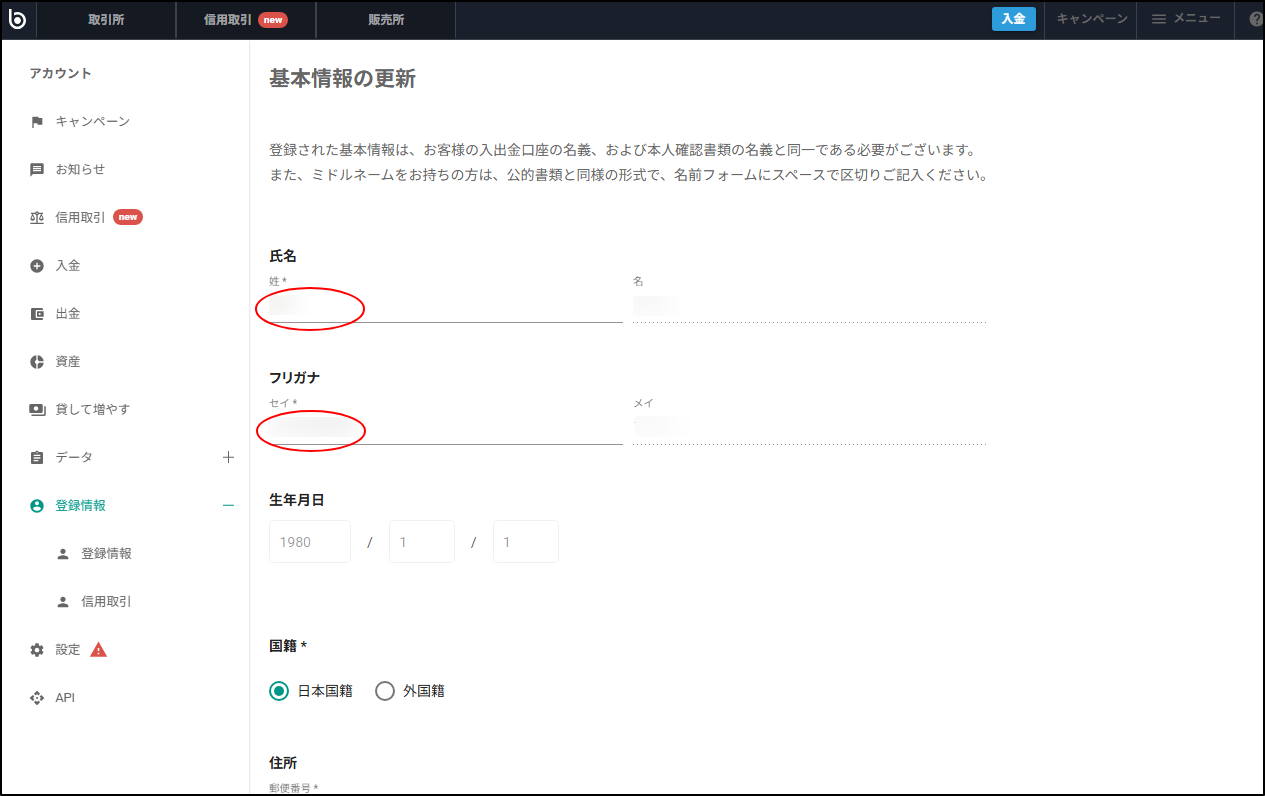Click the お知らせ message icon
This screenshot has height=796, width=1265.
pos(37,170)
